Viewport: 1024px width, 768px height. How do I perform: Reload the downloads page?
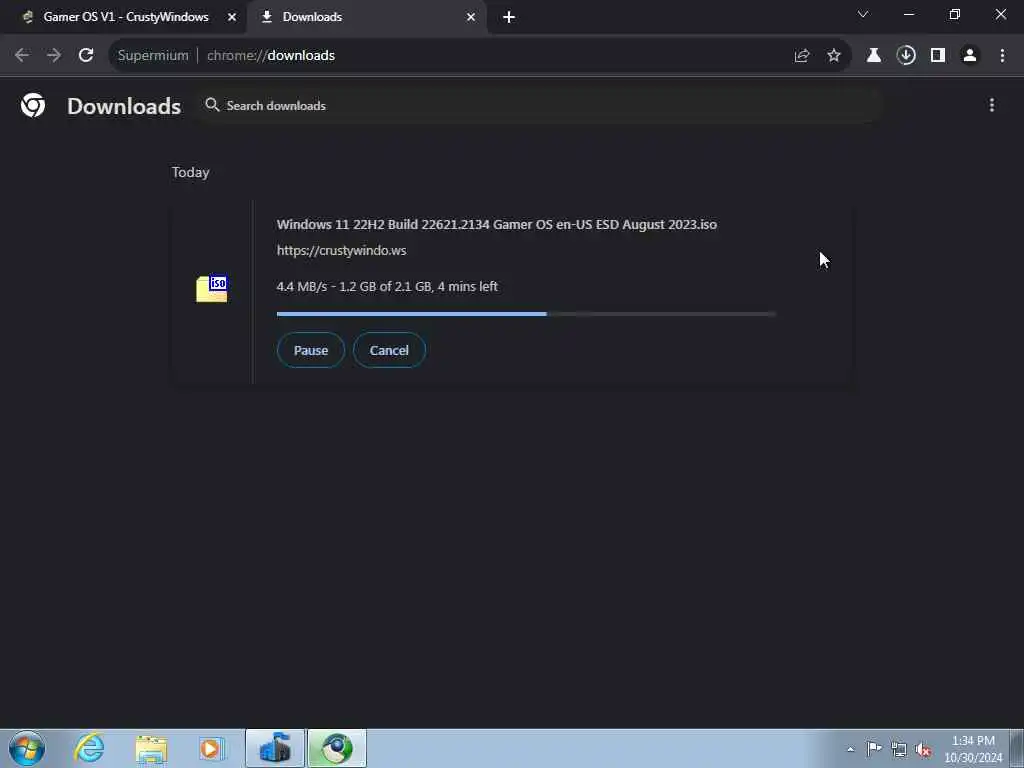point(86,56)
